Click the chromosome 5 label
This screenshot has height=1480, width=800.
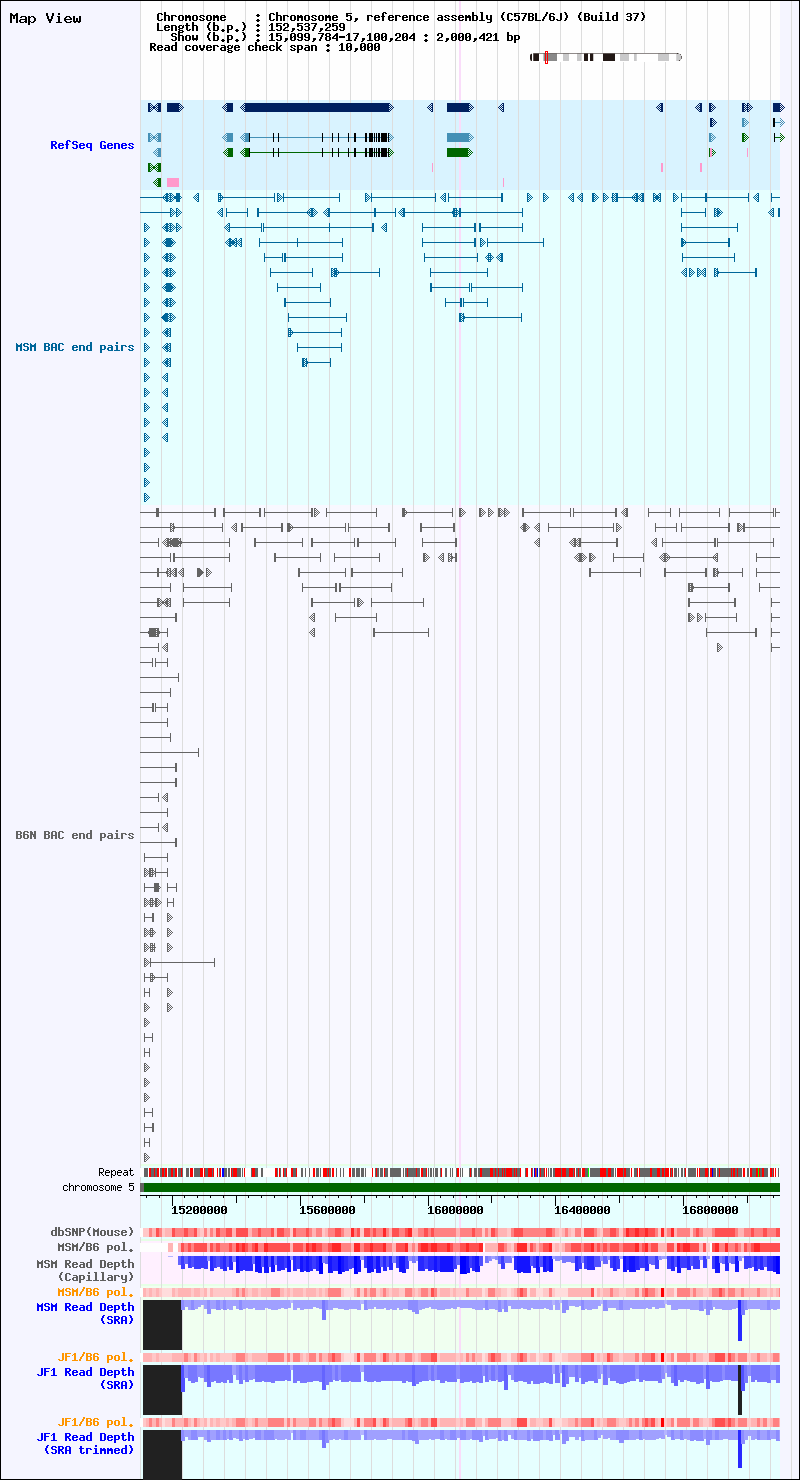click(x=98, y=1187)
